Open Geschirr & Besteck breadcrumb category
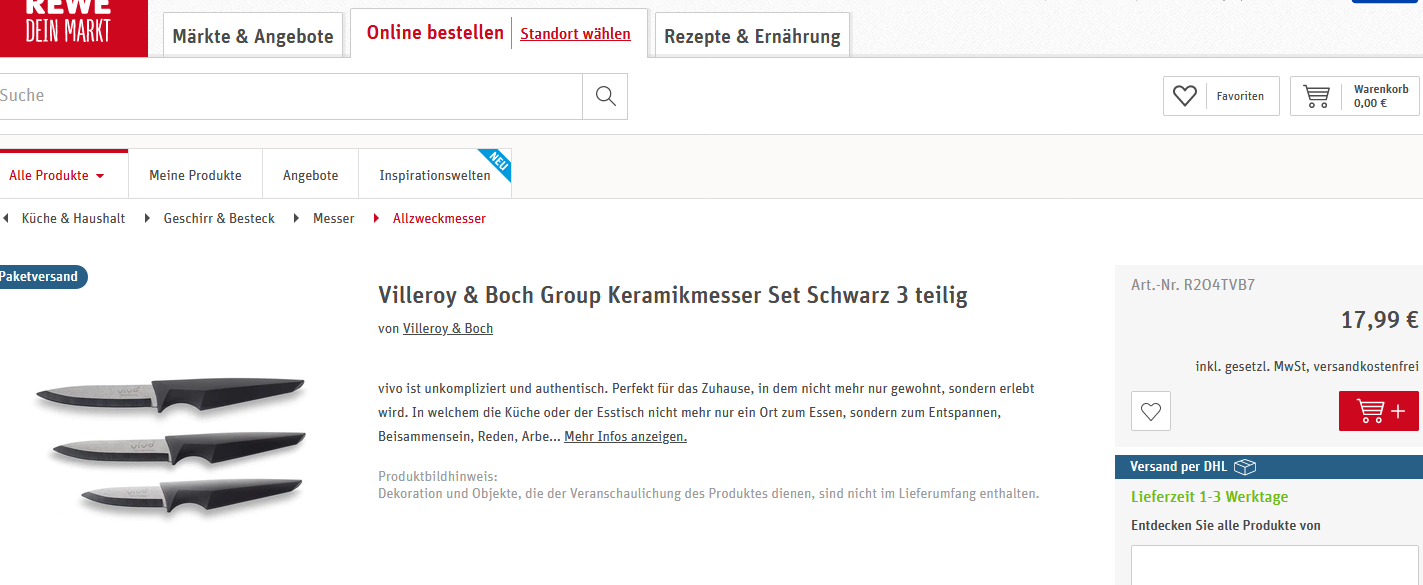 [x=218, y=218]
